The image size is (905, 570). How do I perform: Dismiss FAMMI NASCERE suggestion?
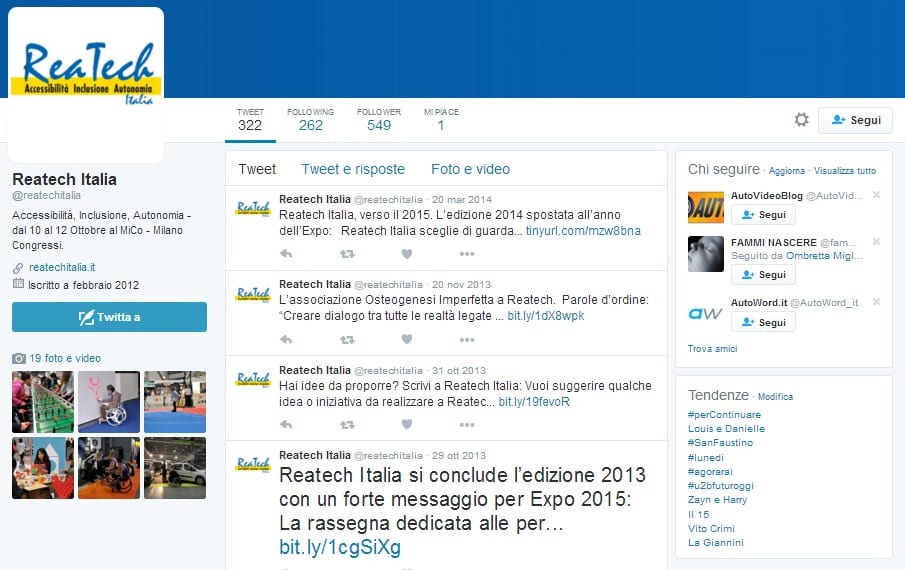(877, 242)
